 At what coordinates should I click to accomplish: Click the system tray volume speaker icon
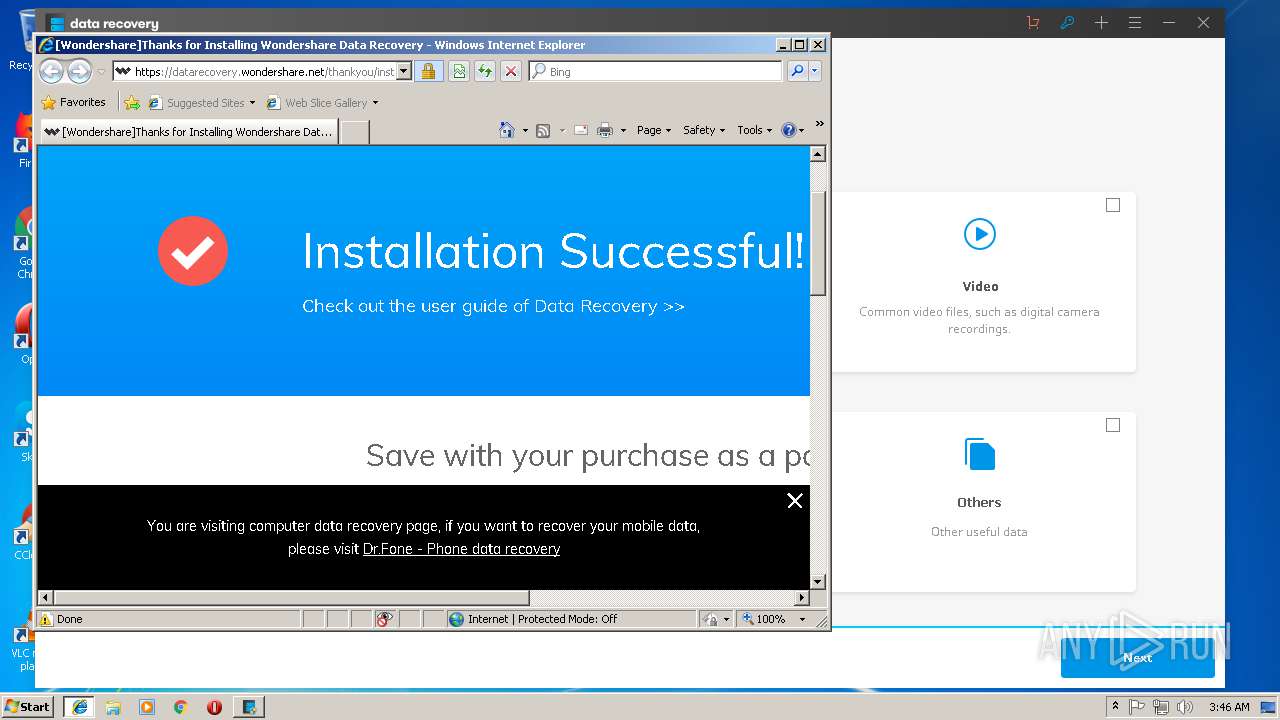pos(1185,707)
